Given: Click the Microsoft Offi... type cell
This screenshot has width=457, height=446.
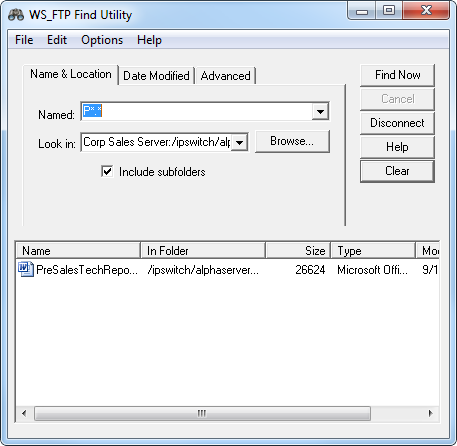Looking at the screenshot, I should (x=372, y=270).
